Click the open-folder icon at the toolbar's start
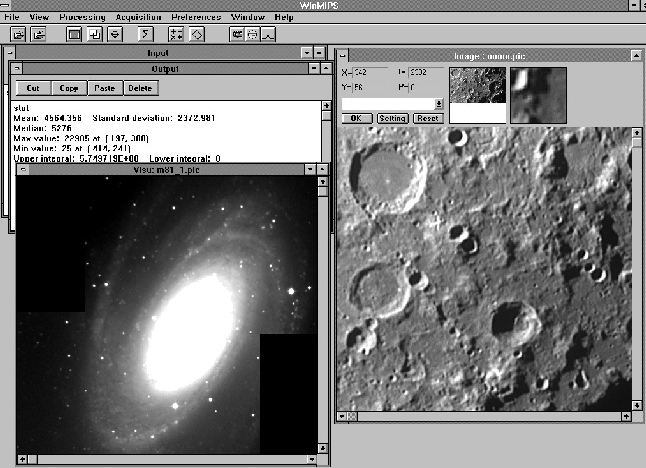646x468 pixels. point(18,34)
